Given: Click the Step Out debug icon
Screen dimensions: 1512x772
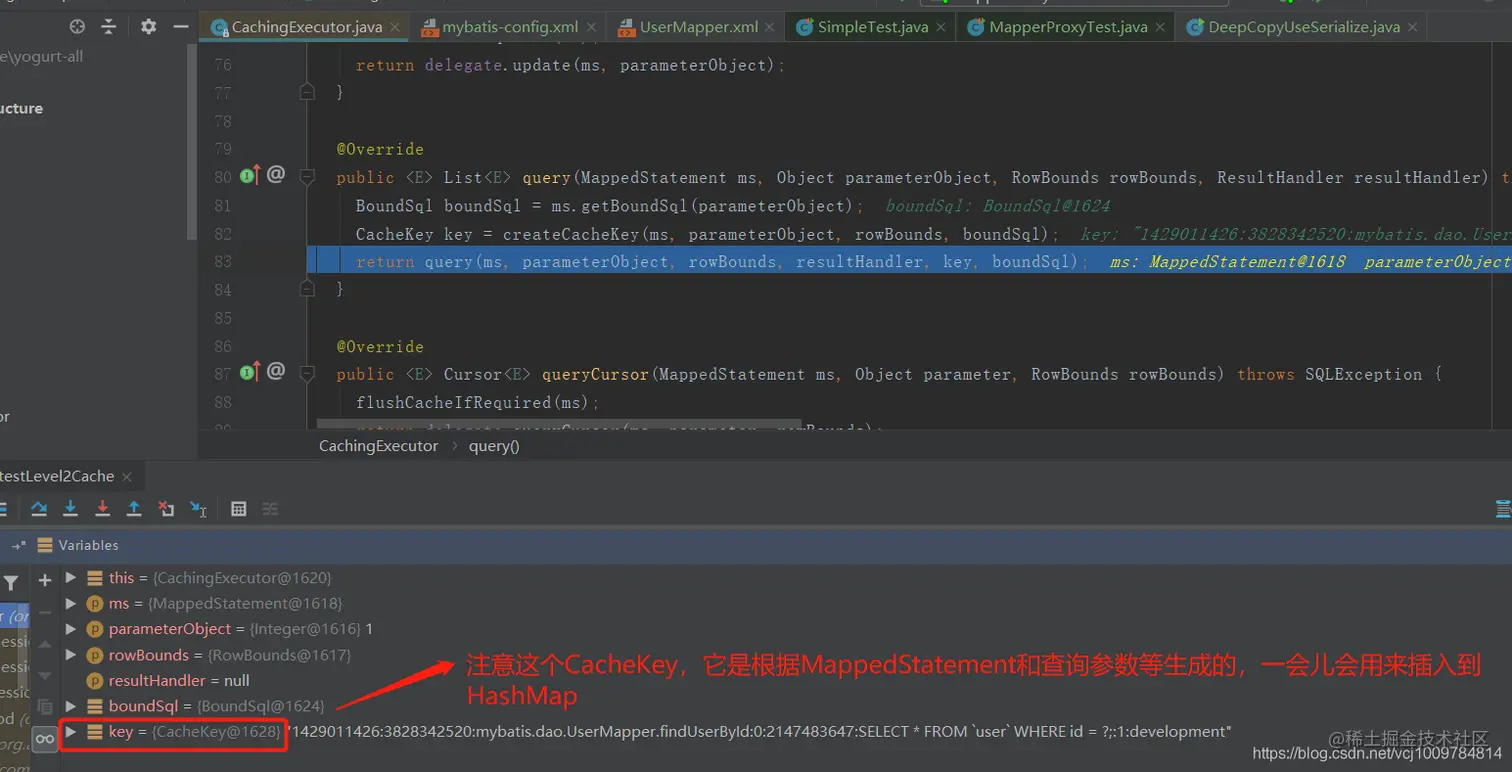Looking at the screenshot, I should 134,509.
